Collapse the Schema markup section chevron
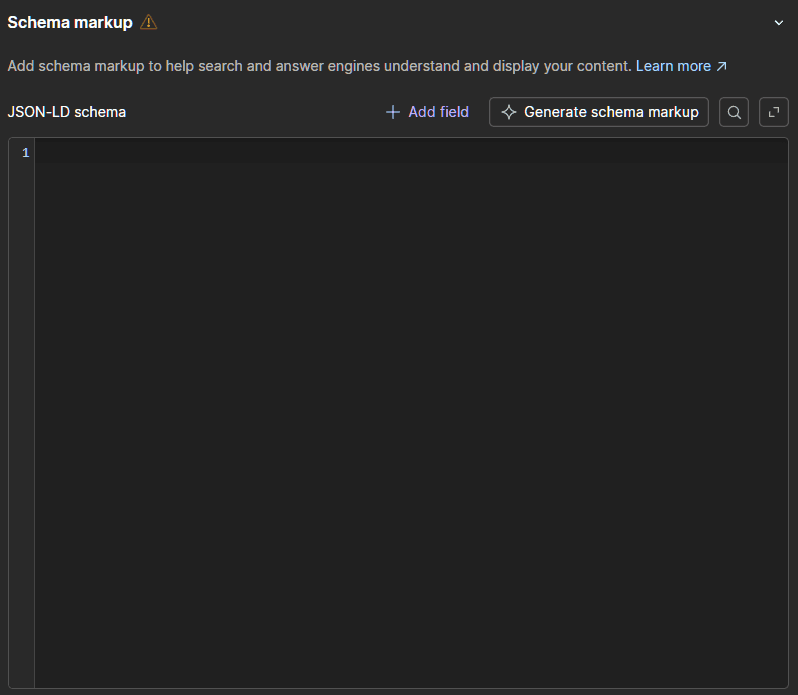The height and width of the screenshot is (695, 798). (778, 23)
